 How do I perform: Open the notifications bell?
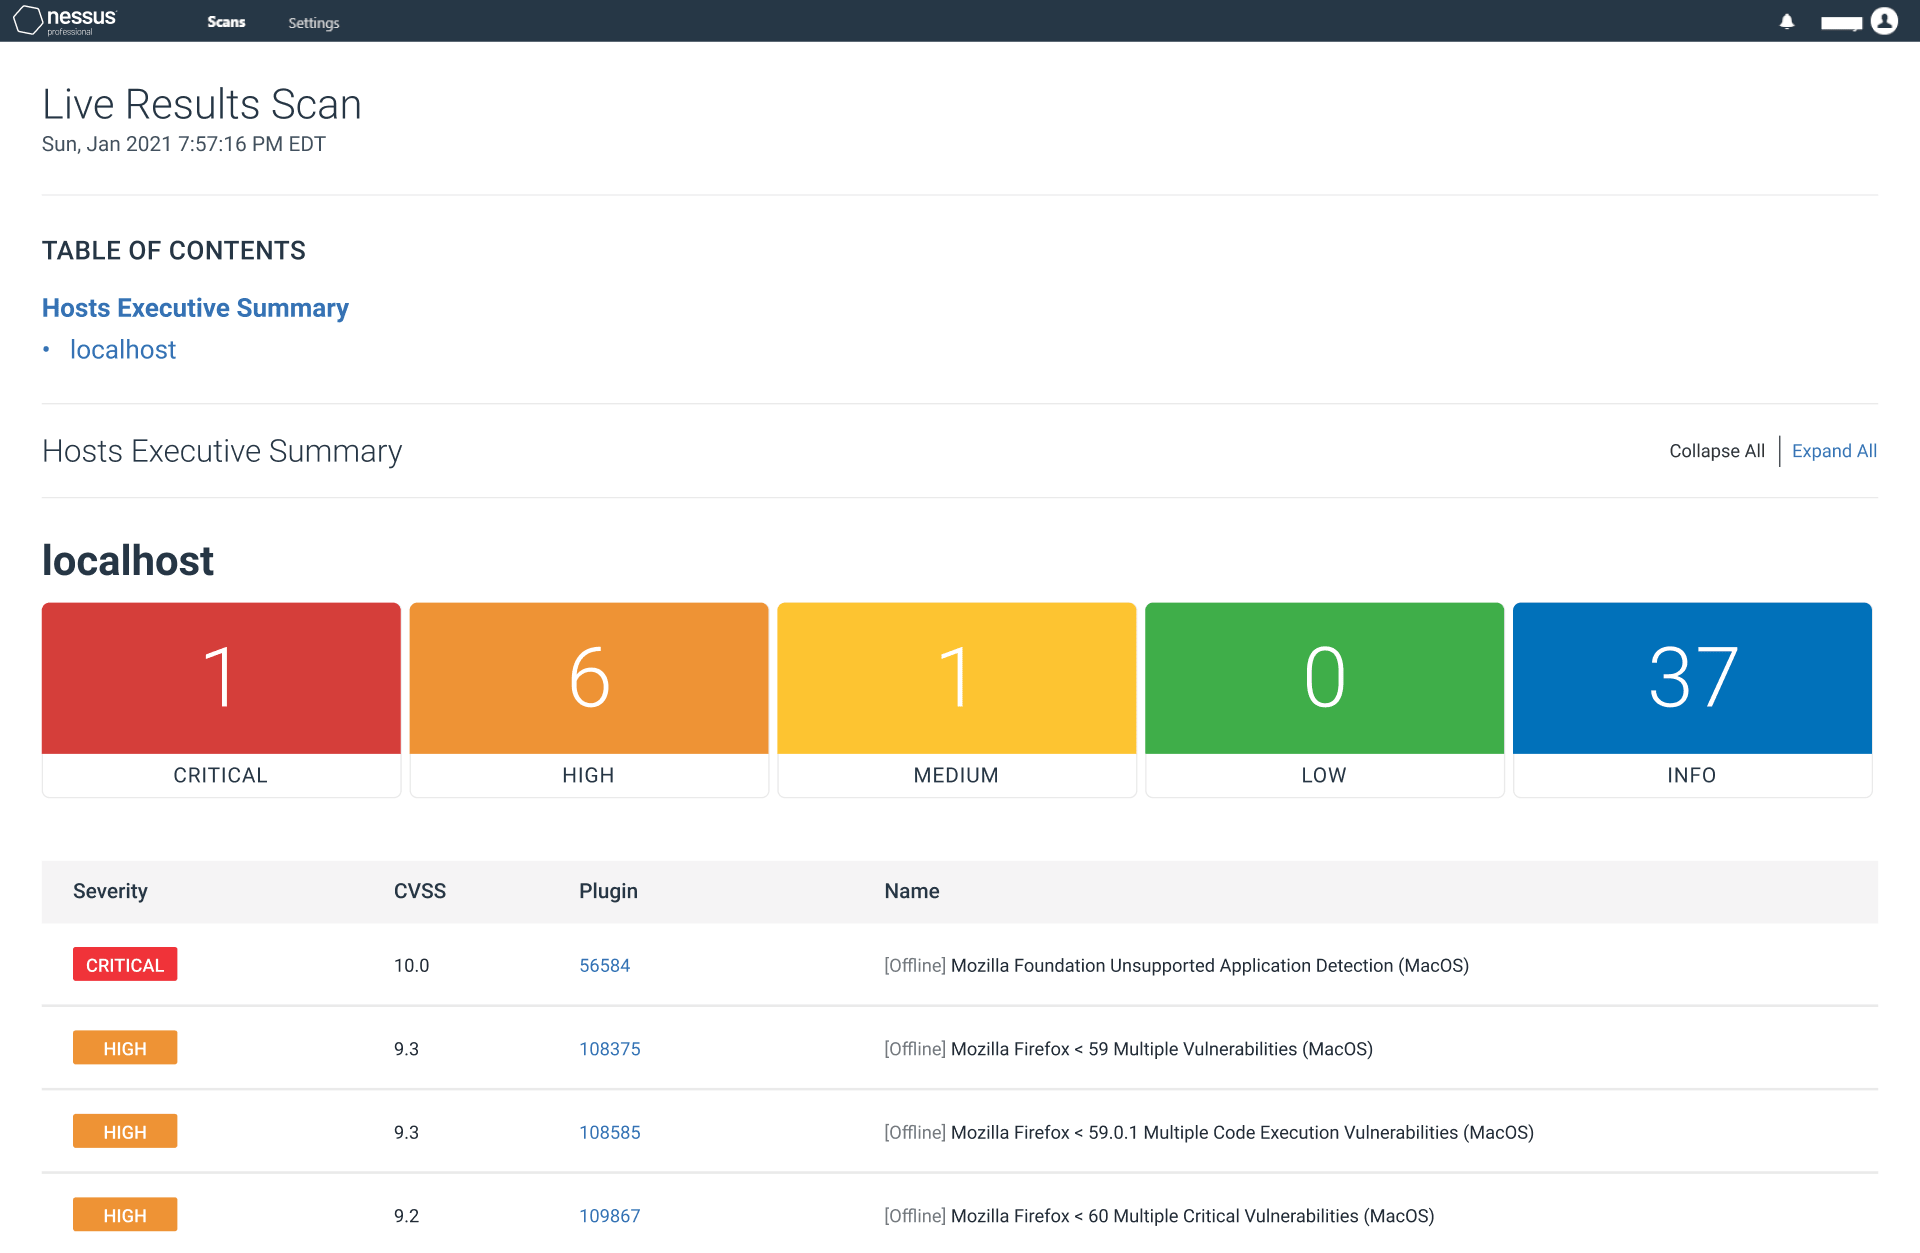1787,21
